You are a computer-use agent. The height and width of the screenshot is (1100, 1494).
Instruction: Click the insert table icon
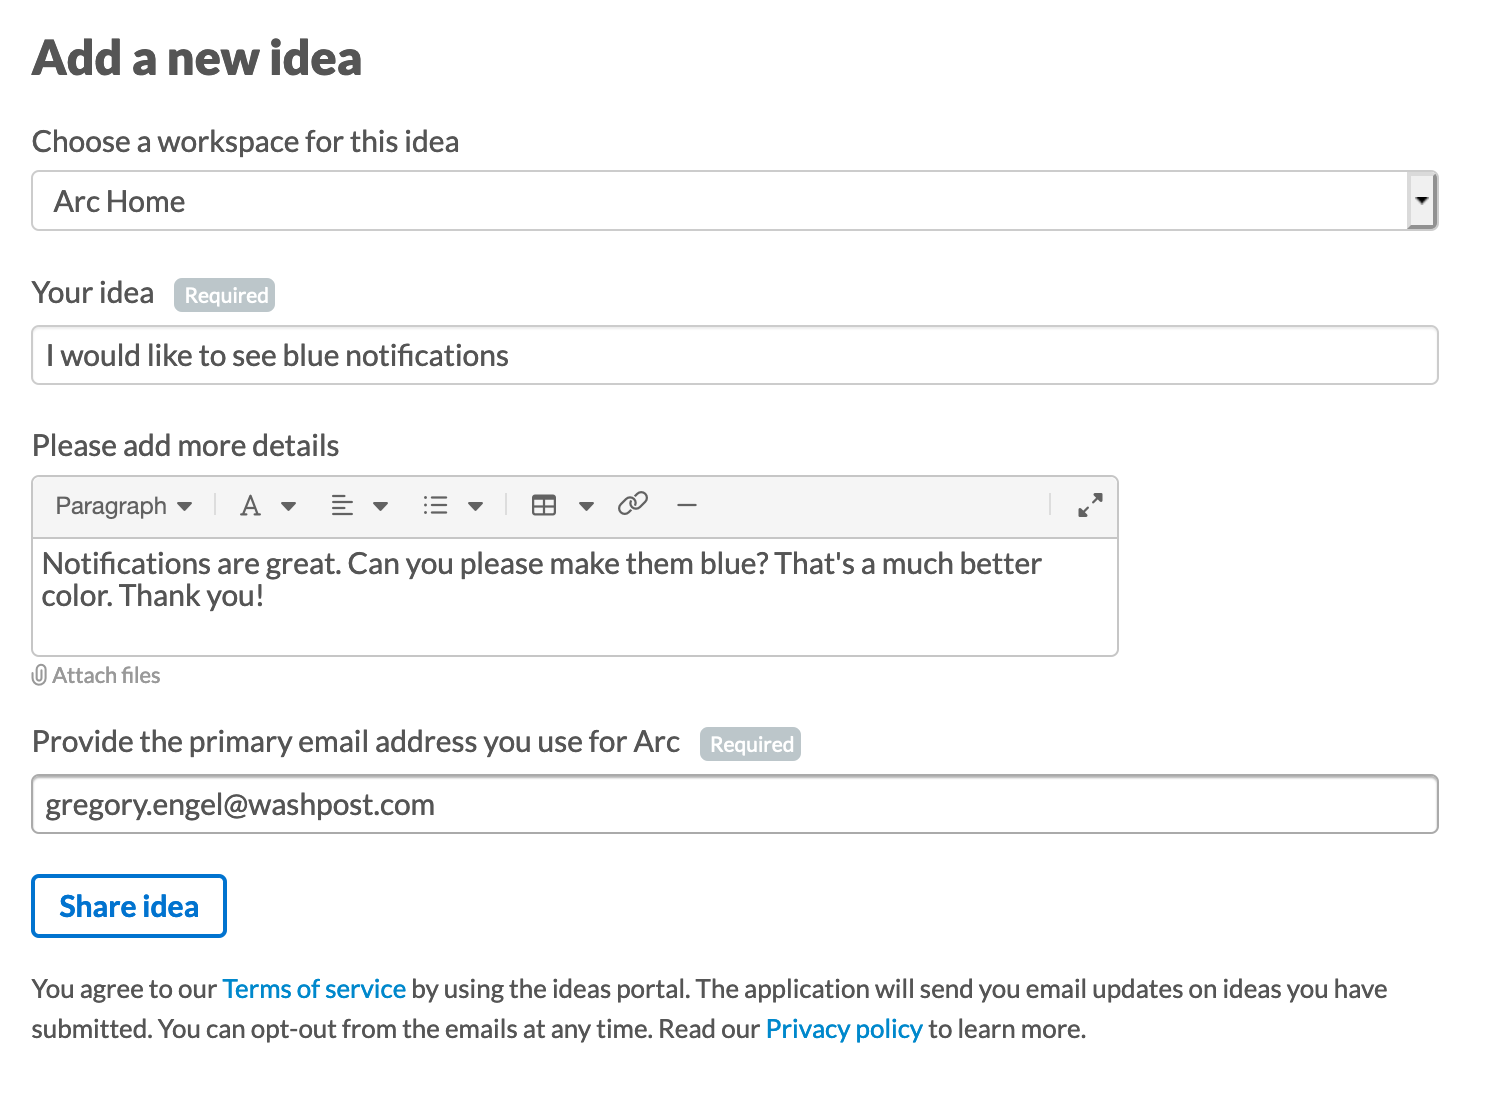544,506
